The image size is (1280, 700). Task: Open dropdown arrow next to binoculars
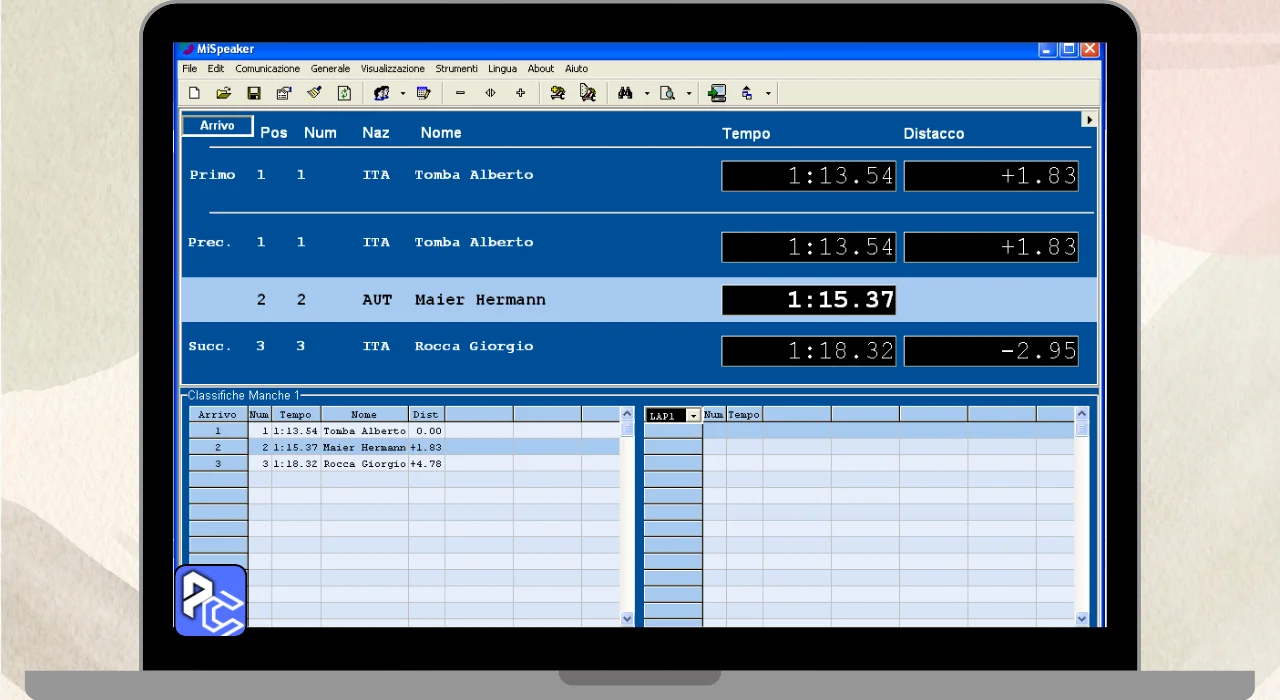tap(647, 94)
